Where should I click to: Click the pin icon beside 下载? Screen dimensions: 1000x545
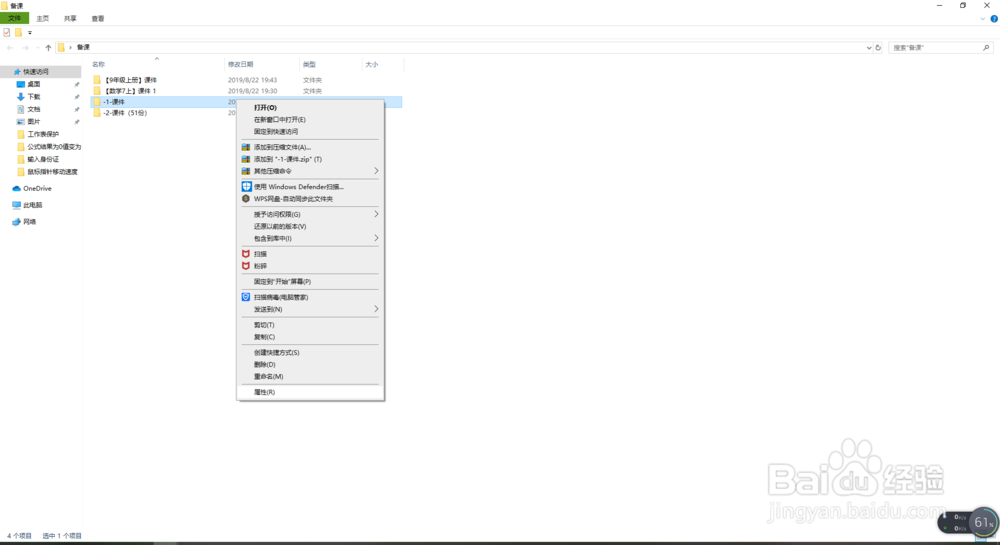click(77, 97)
